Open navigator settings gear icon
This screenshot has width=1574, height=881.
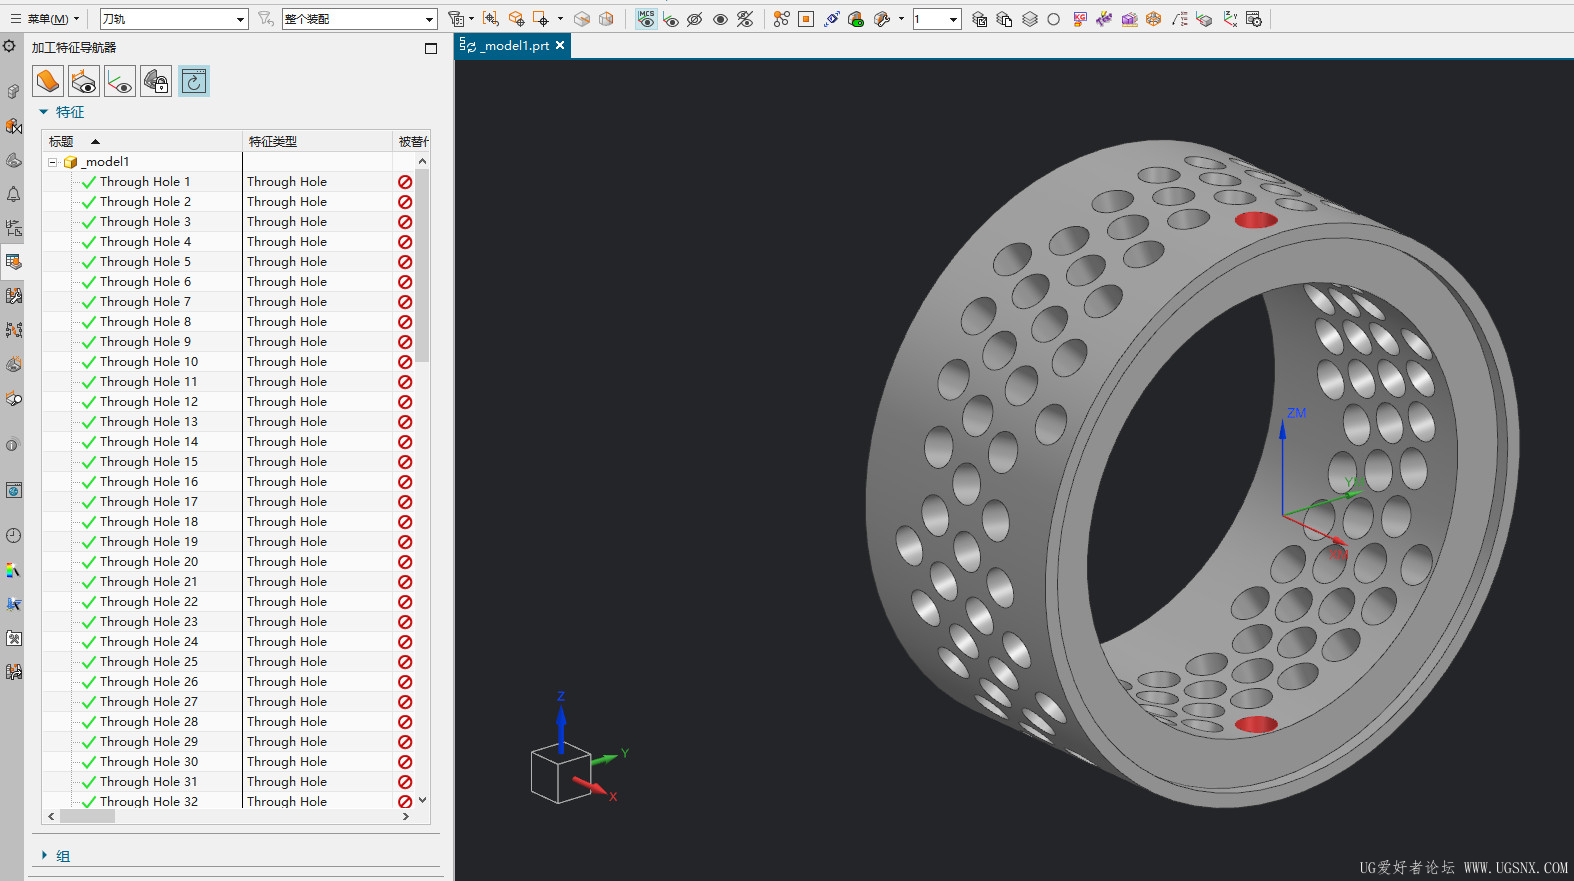pyautogui.click(x=10, y=46)
